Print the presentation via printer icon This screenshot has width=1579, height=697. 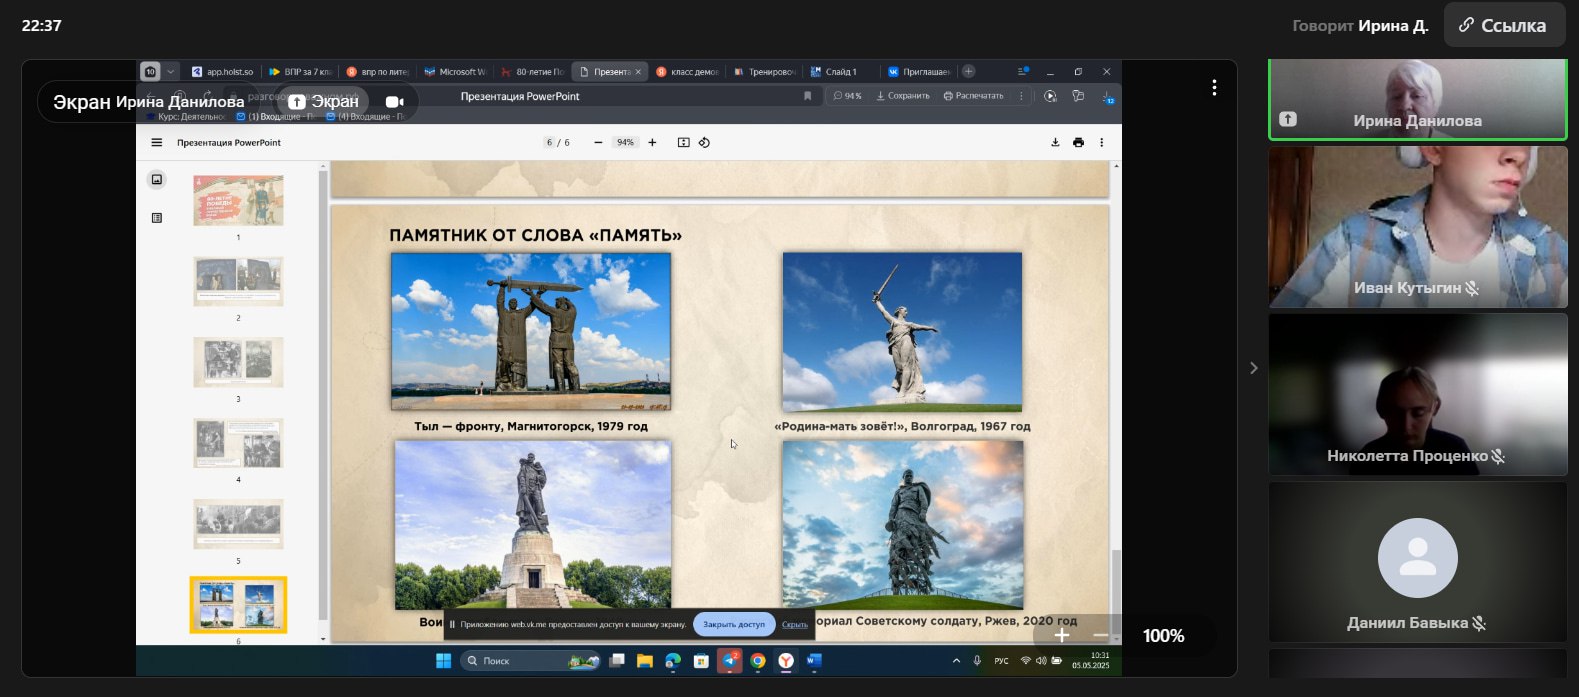tap(1078, 142)
